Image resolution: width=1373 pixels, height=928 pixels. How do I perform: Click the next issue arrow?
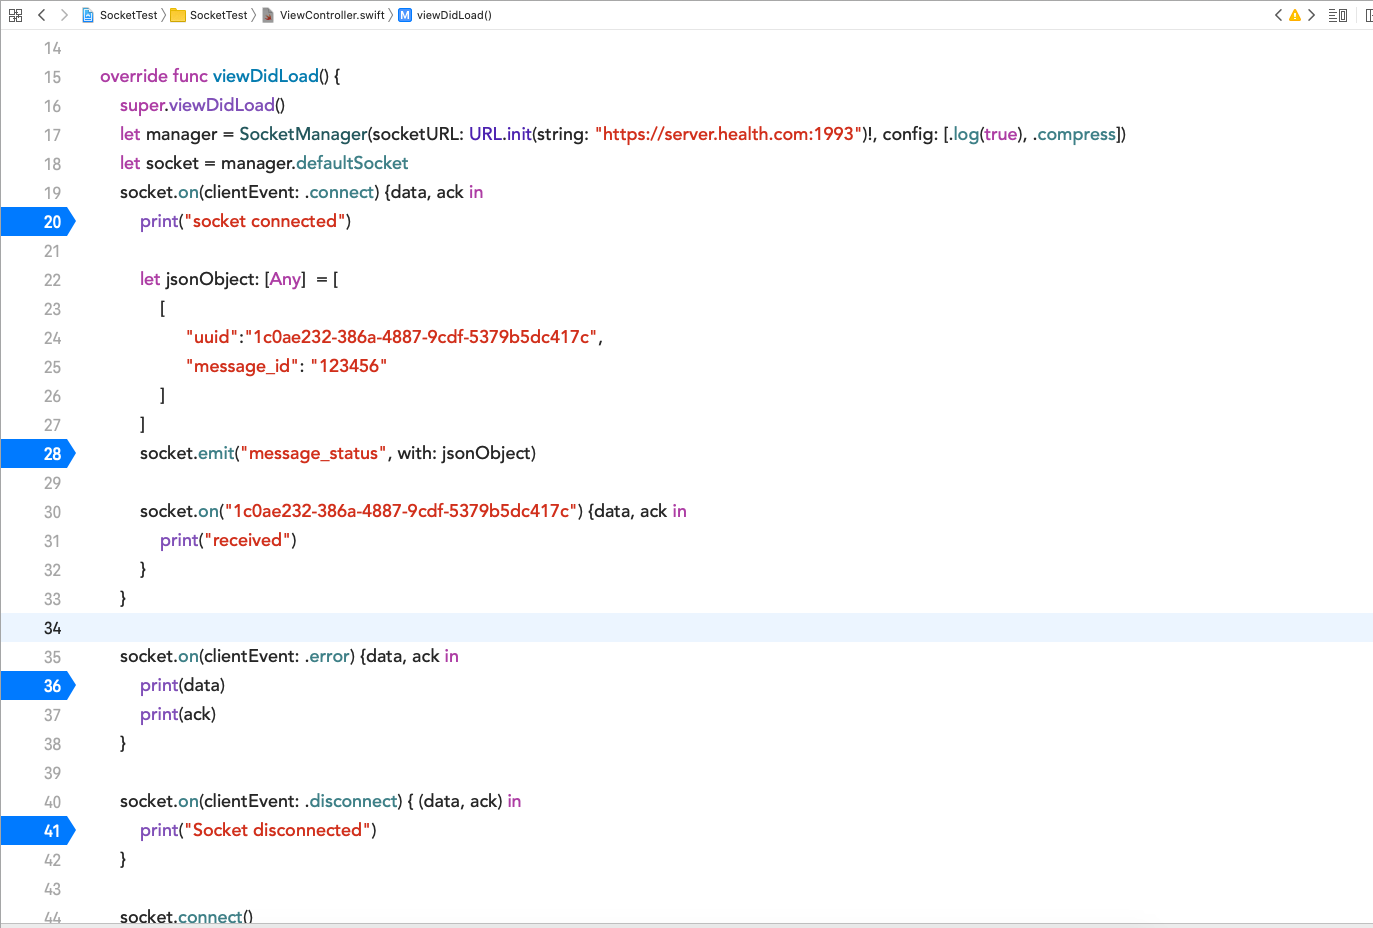tap(1310, 15)
